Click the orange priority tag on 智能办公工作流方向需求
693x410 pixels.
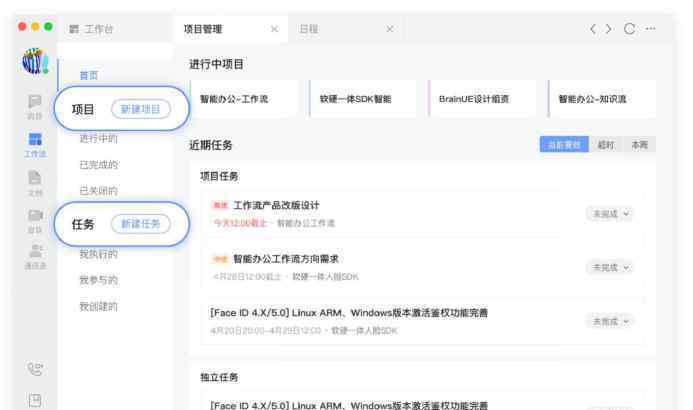[x=220, y=259]
